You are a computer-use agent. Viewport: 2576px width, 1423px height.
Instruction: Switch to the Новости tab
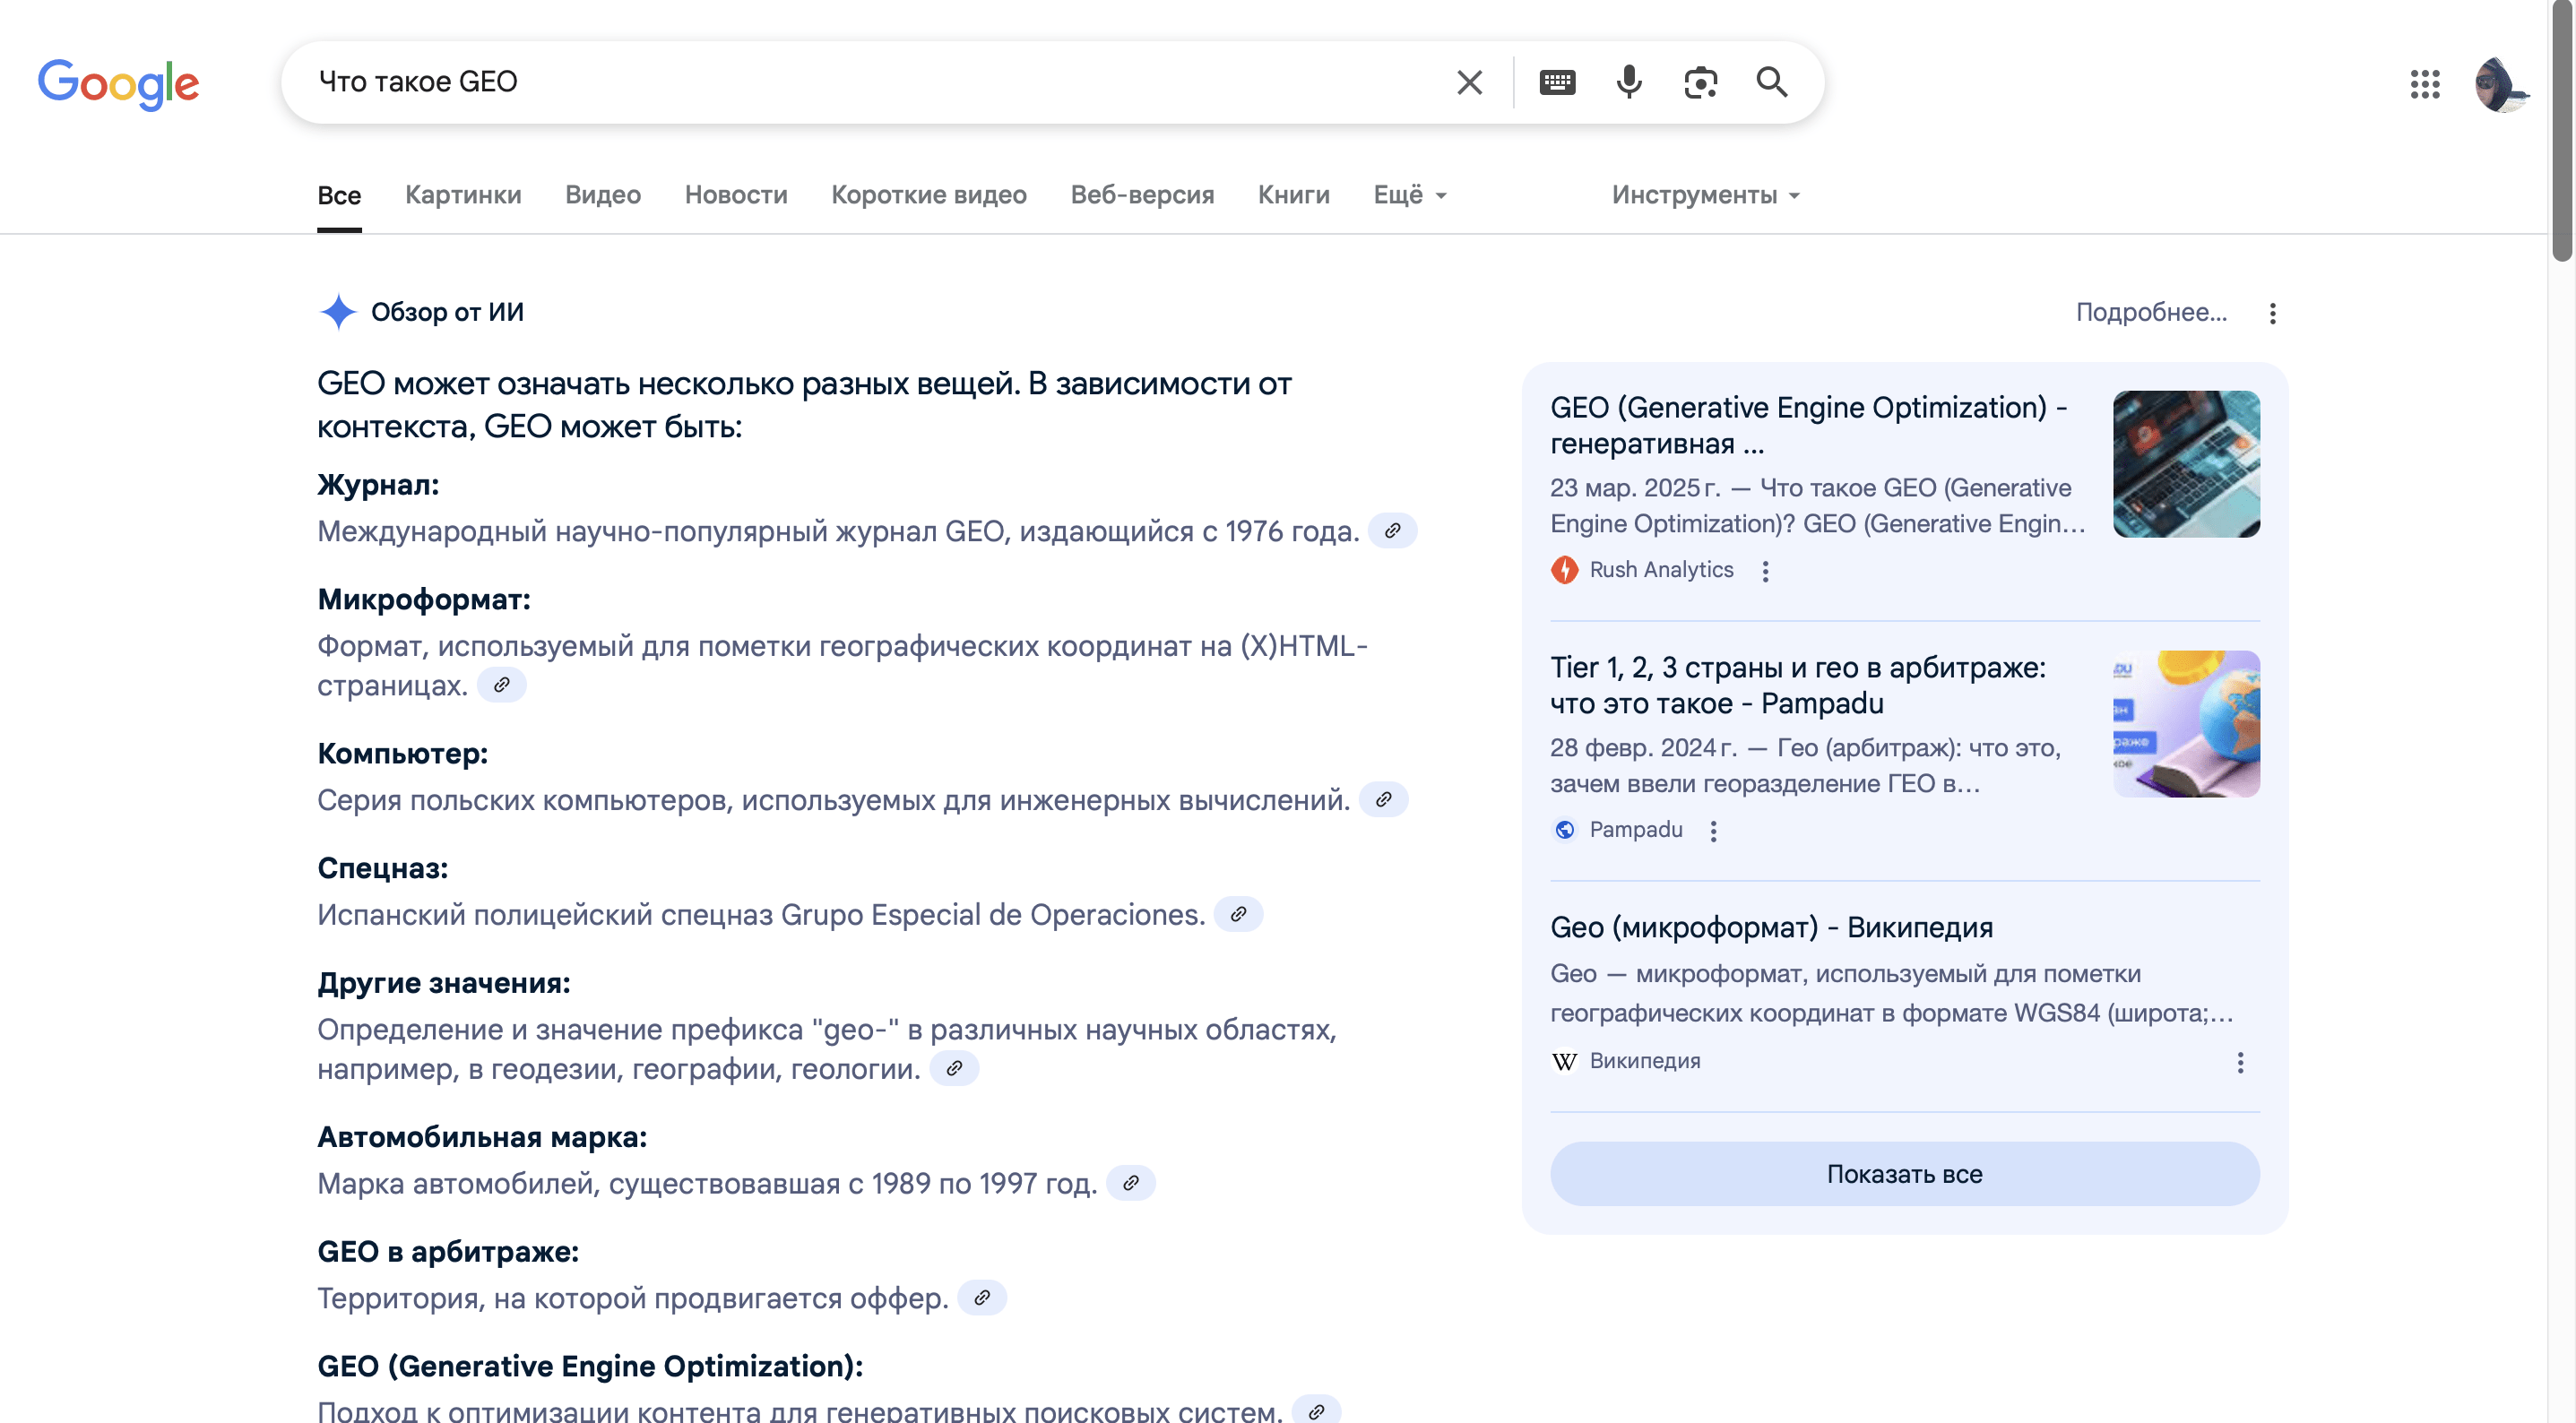(736, 195)
